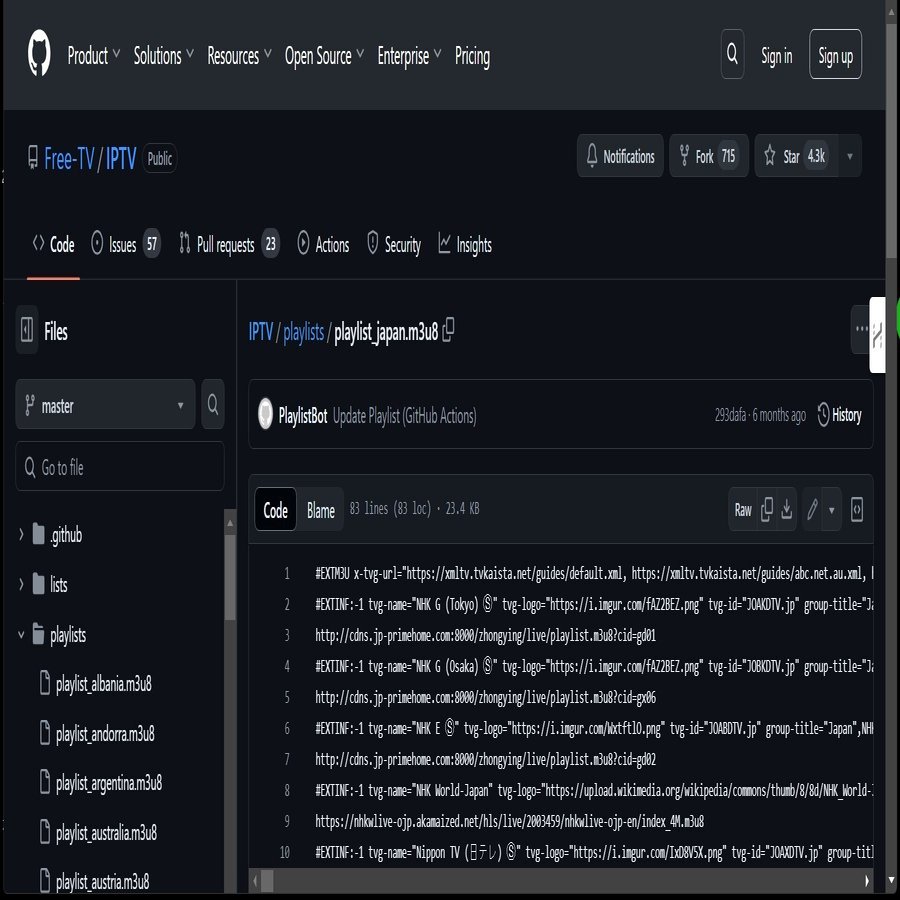
Task: Collapse the playlists folder
Action: (21, 634)
